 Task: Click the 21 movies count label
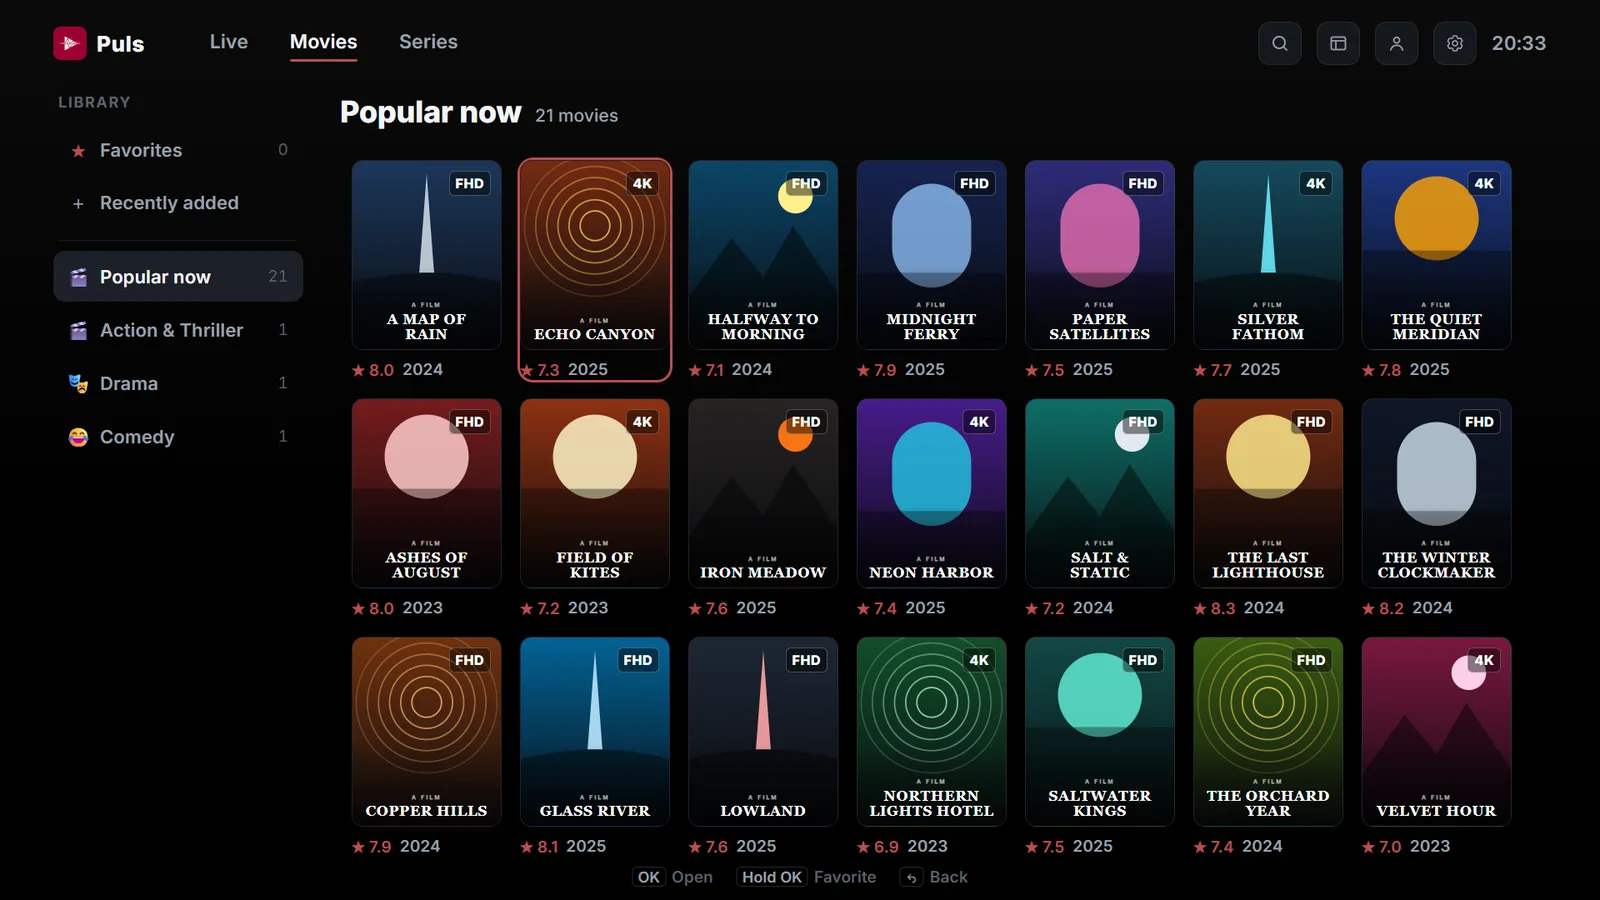576,116
